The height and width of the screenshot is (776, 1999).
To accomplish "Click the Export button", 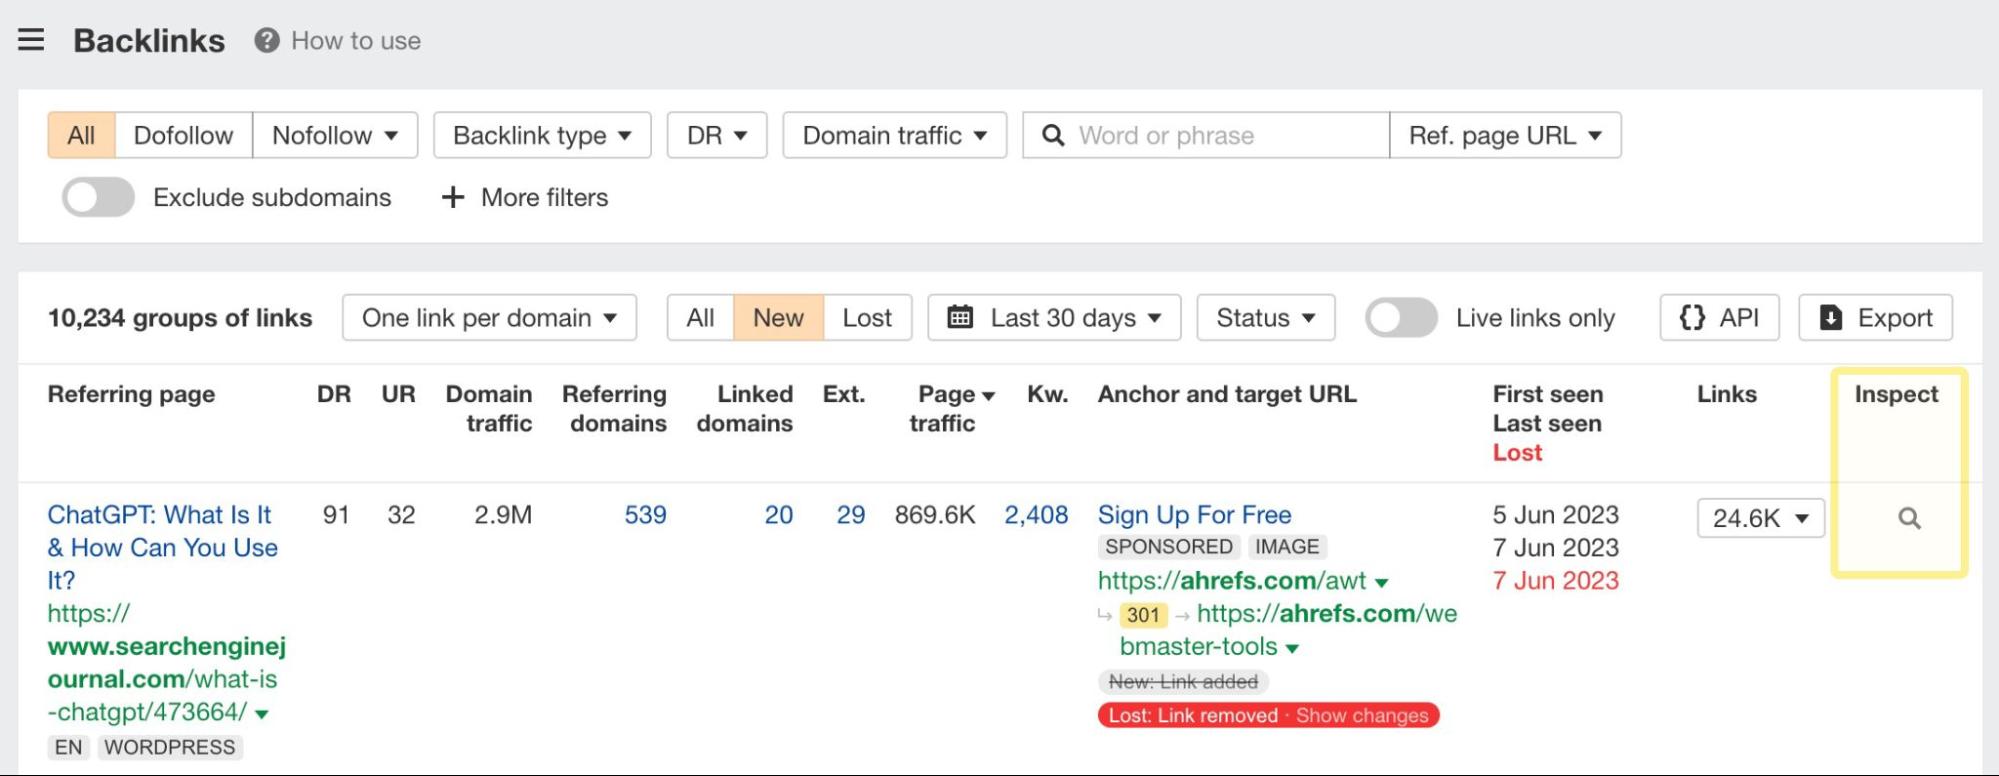I will point(1875,318).
